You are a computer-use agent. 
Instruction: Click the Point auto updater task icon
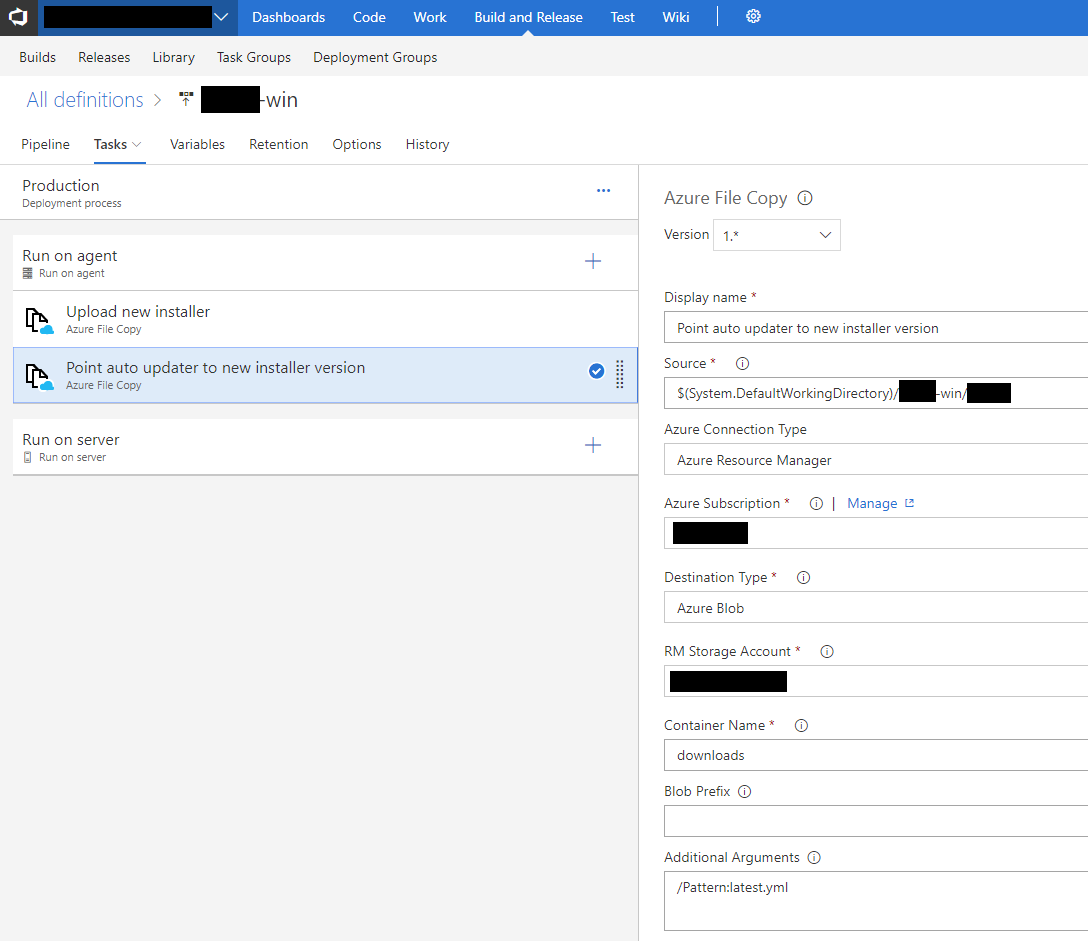click(39, 377)
